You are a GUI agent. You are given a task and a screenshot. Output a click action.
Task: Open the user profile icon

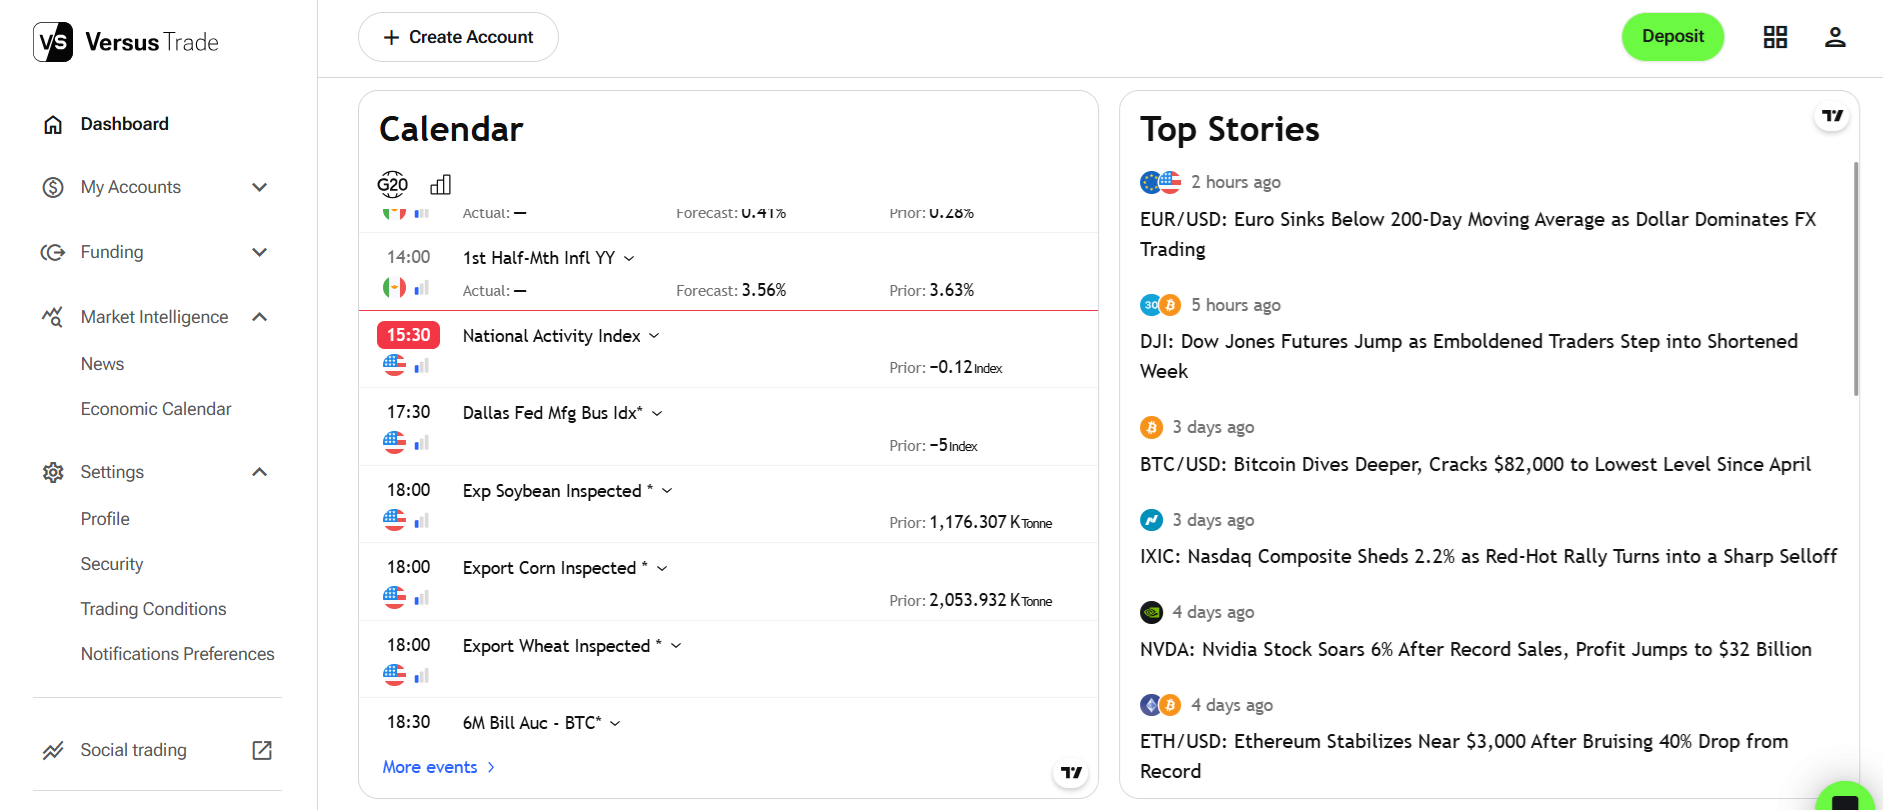pyautogui.click(x=1835, y=37)
